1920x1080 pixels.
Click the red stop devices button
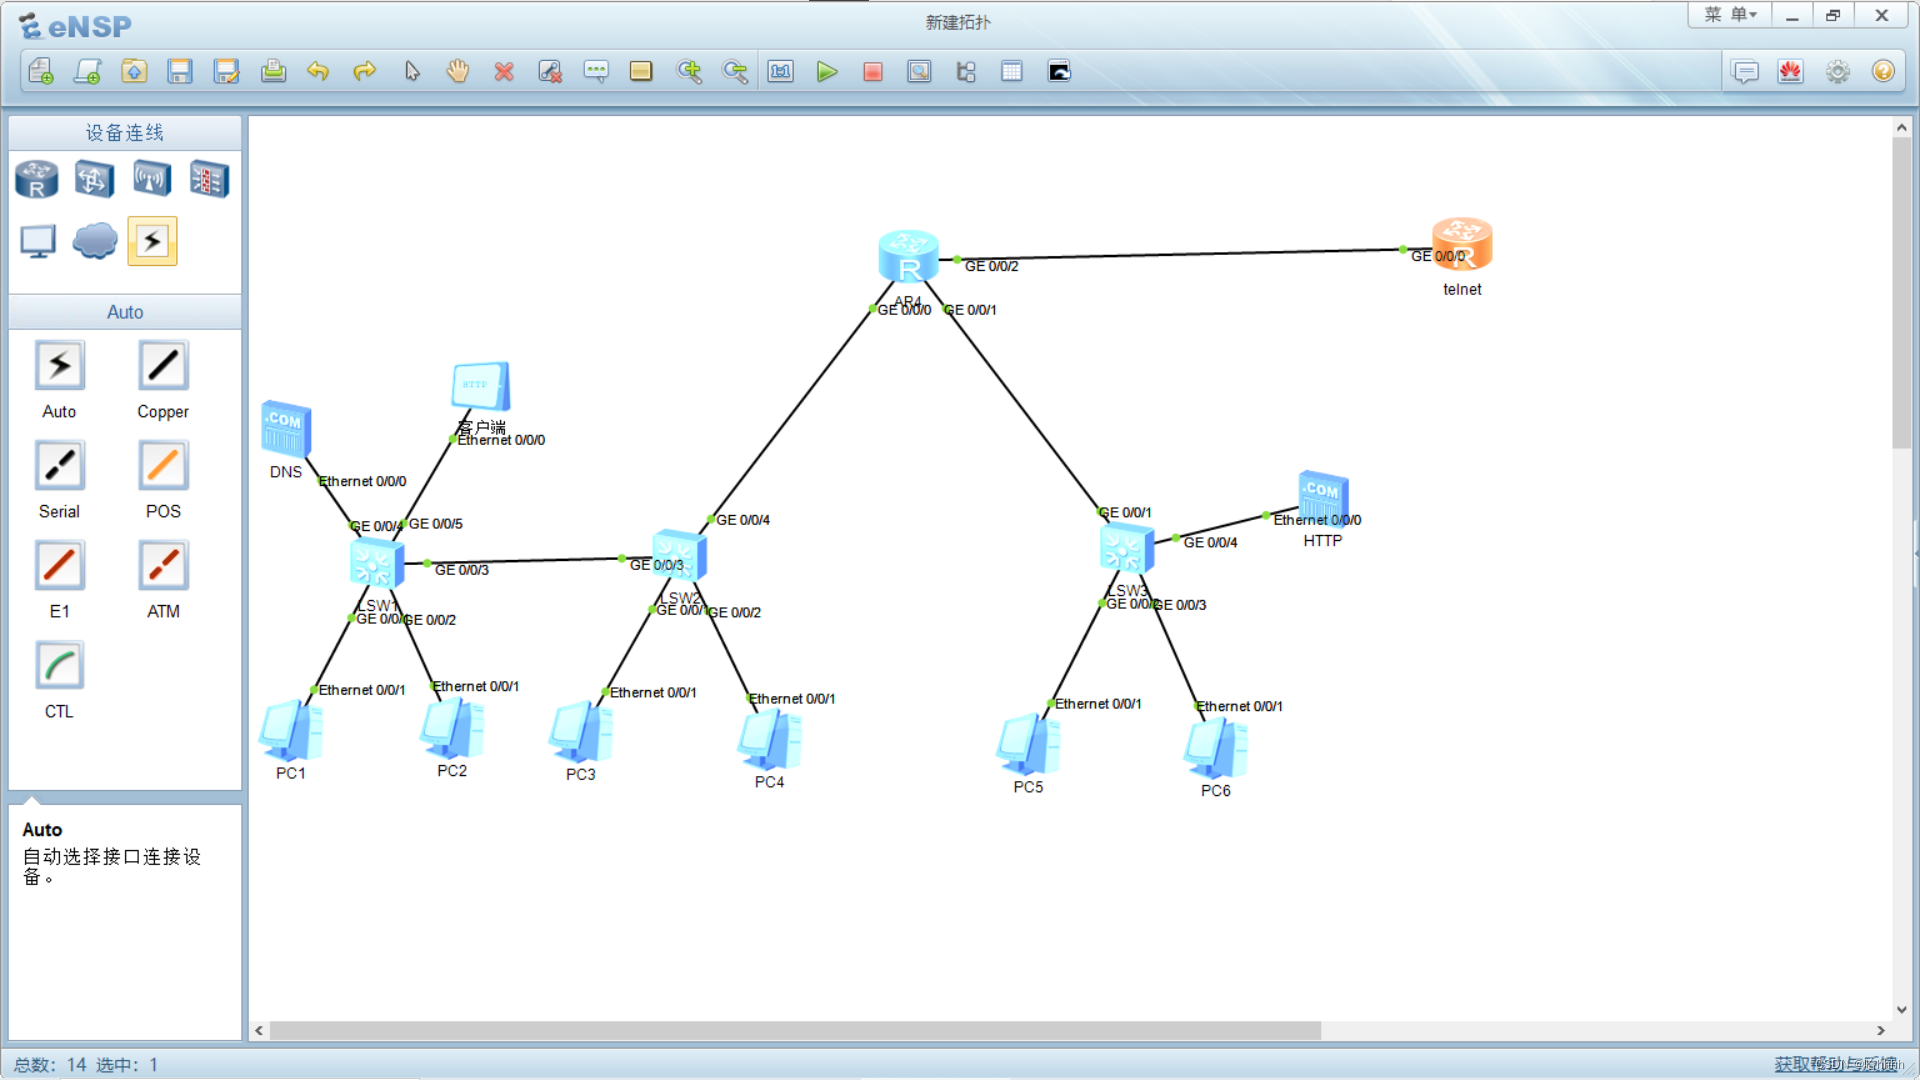click(x=873, y=72)
